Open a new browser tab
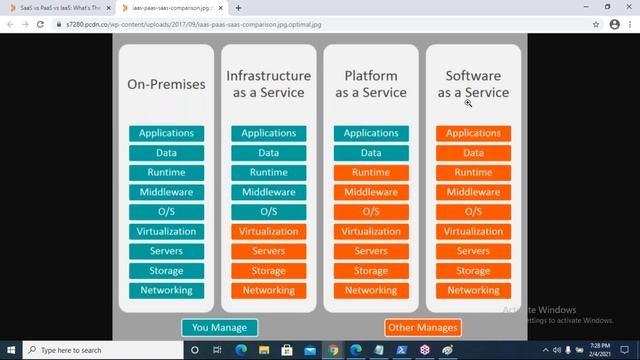 (x=238, y=8)
